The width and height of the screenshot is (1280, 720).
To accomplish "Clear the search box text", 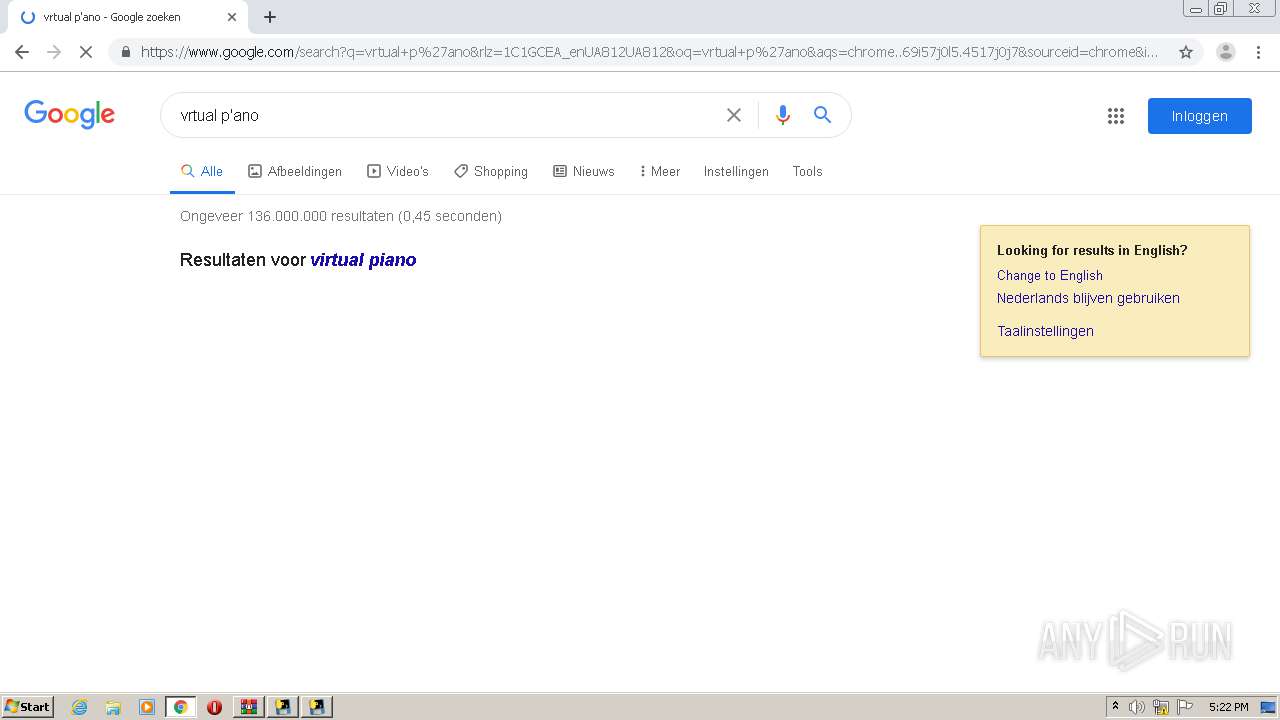I will [734, 115].
